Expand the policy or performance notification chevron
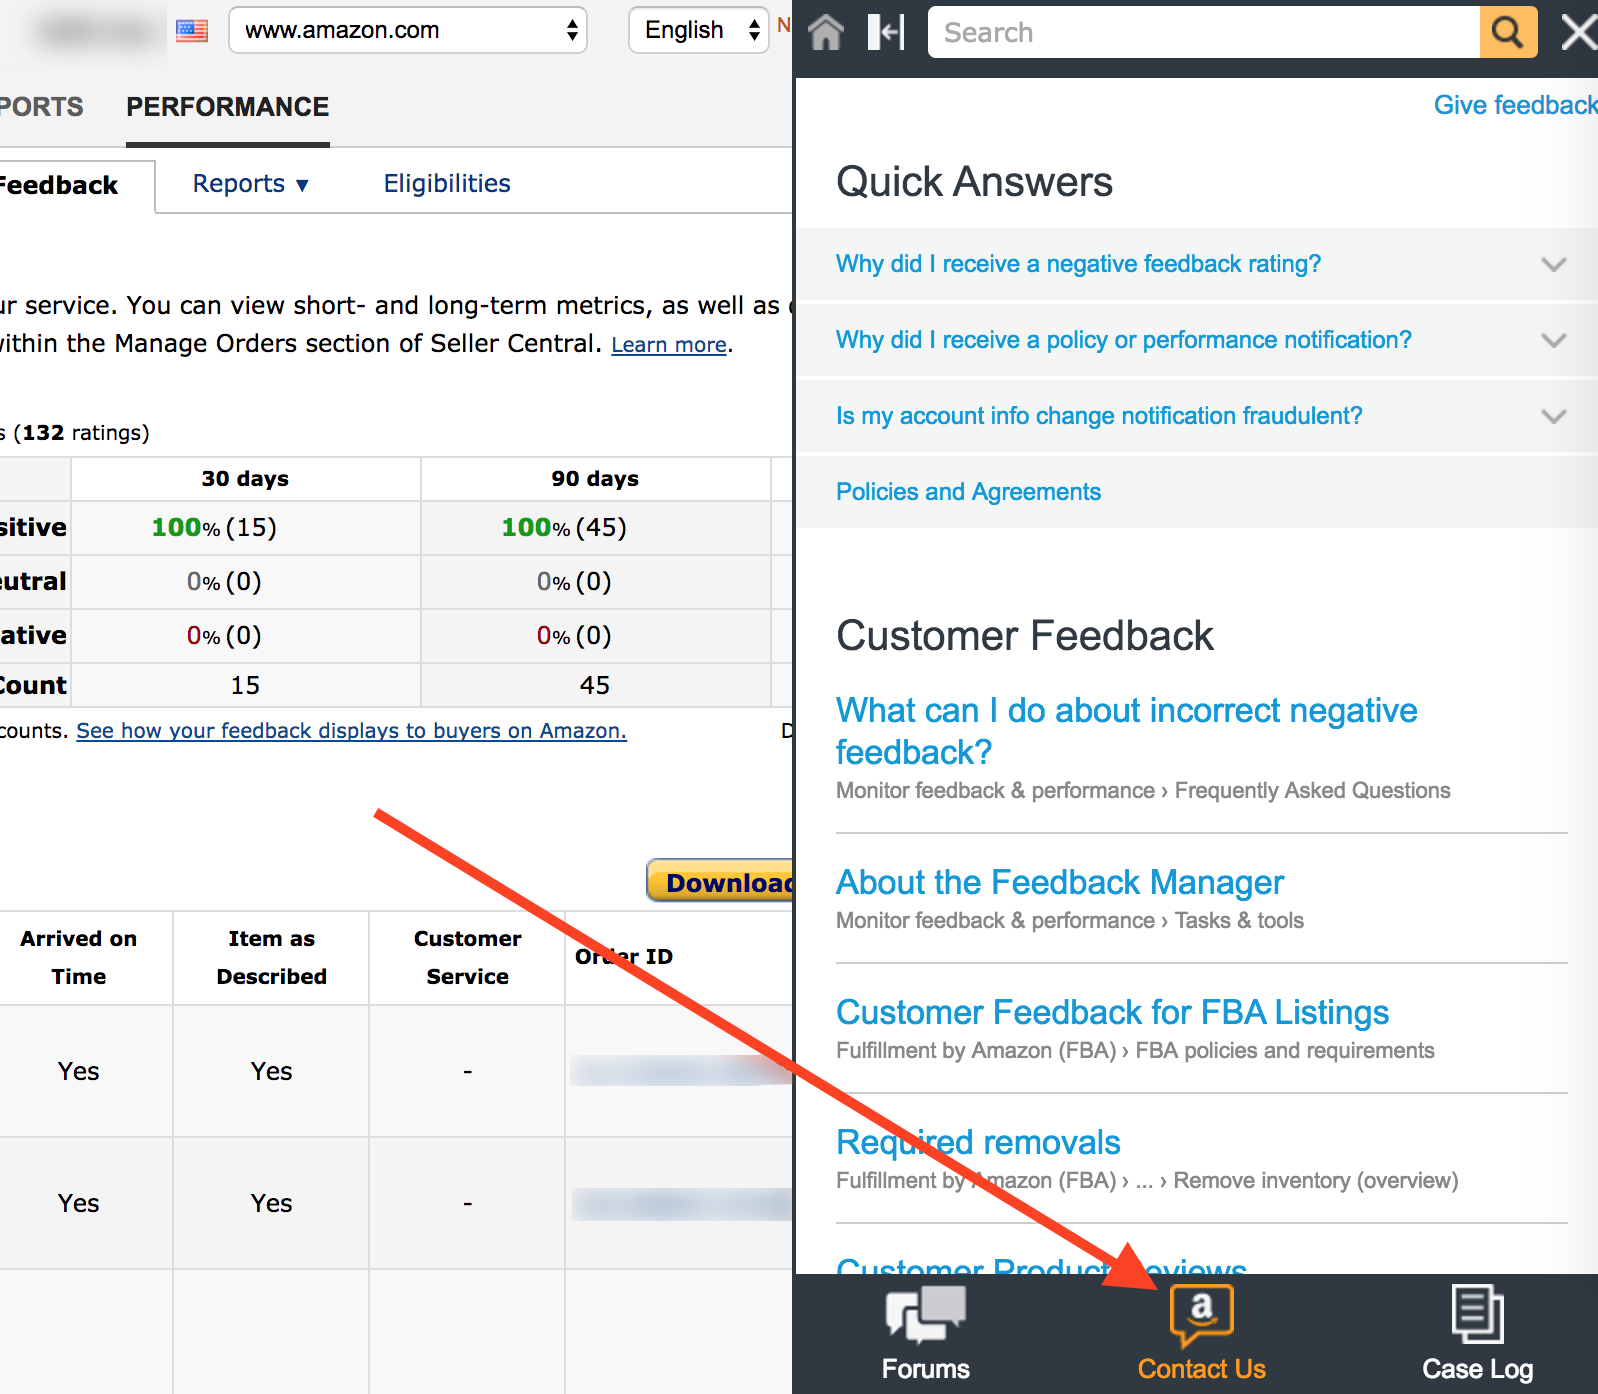 point(1553,340)
